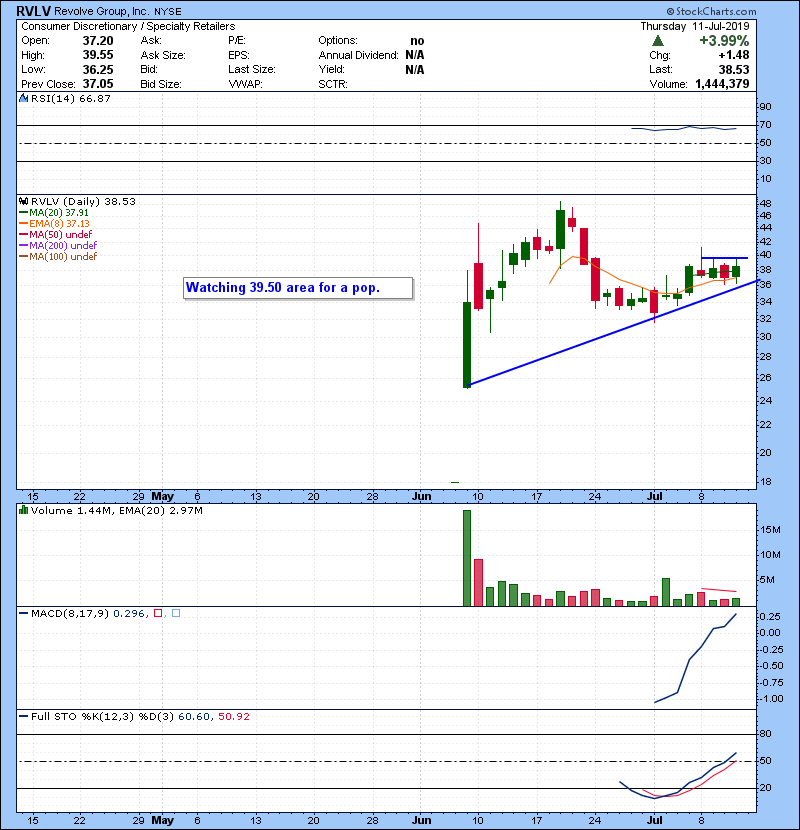The image size is (800, 830).
Task: Click the Last price 38.53 in header
Action: pos(734,69)
